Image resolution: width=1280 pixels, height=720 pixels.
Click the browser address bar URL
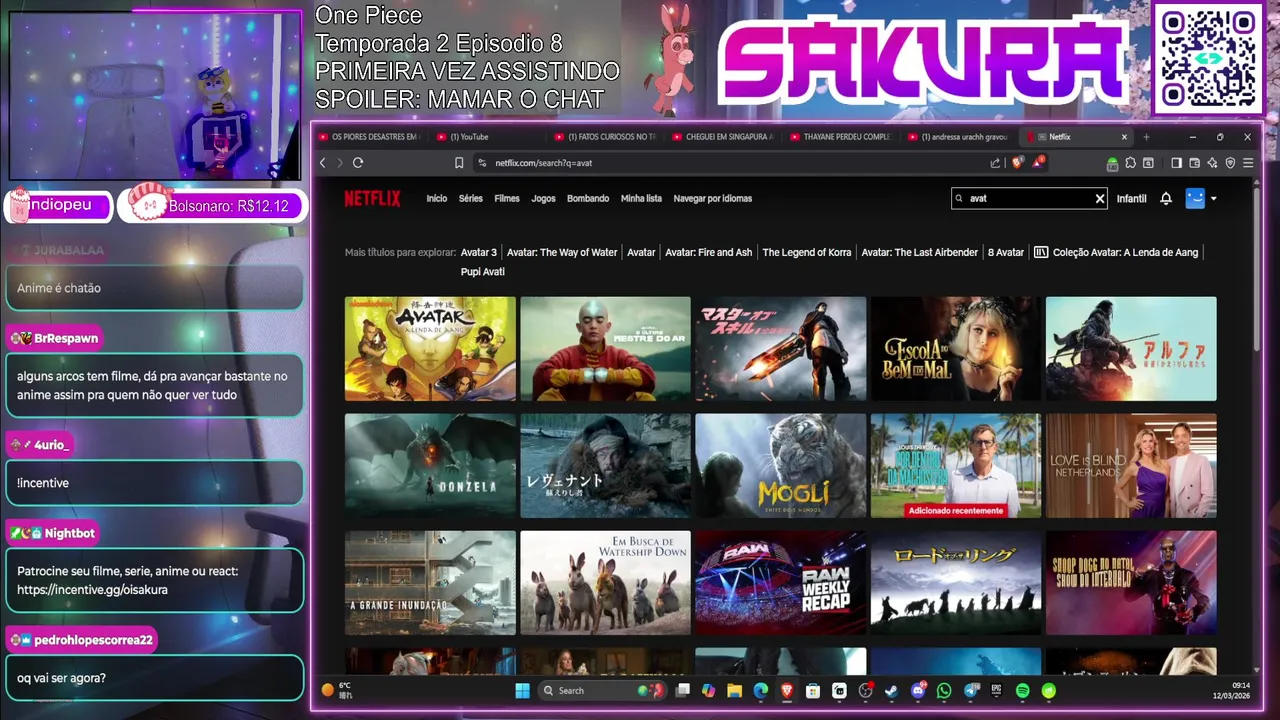pos(544,163)
